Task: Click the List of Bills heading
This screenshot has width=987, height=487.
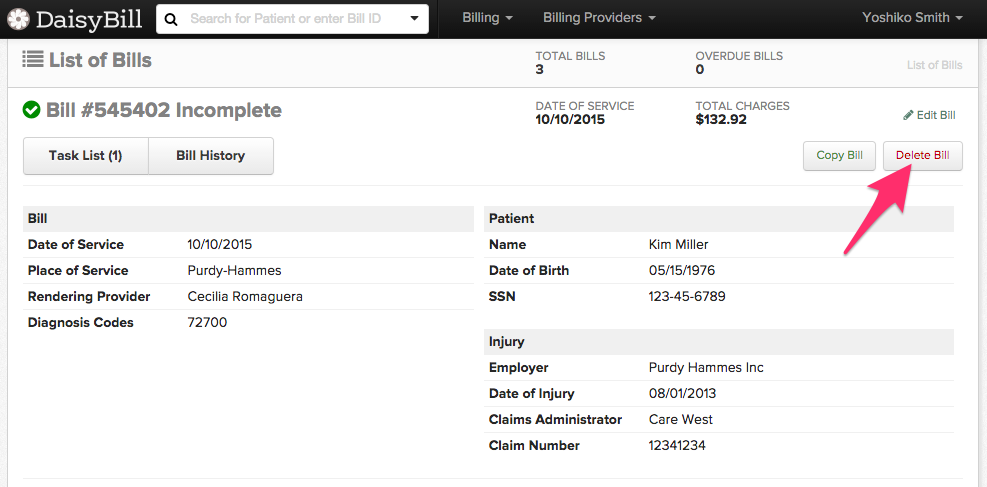Action: click(100, 60)
